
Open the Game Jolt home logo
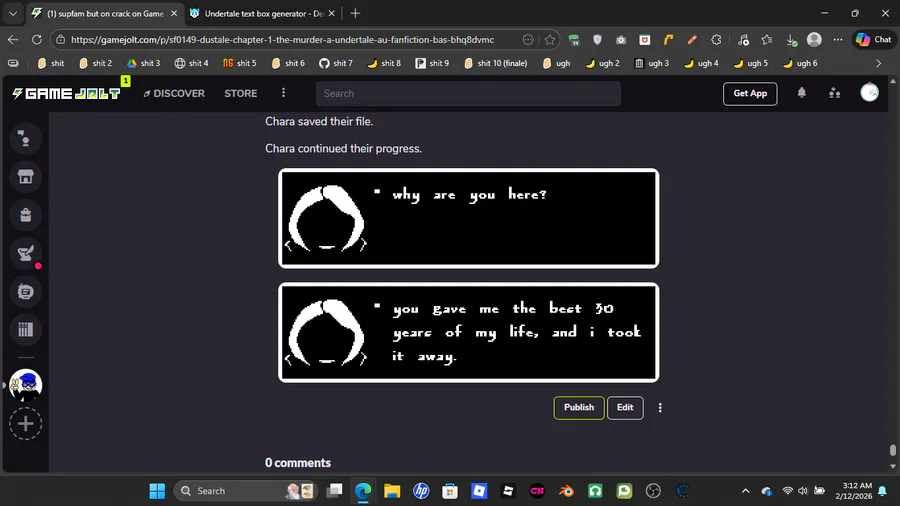[66, 93]
